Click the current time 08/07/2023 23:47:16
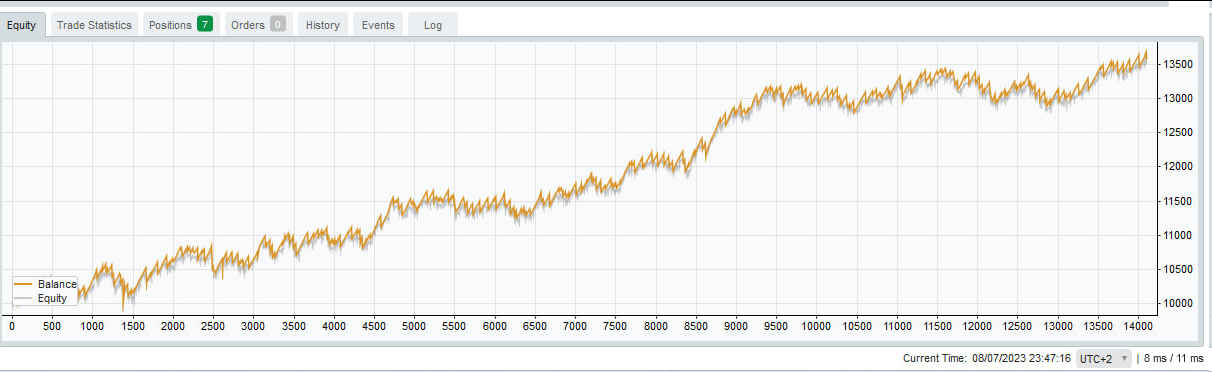1212x372 pixels. point(1021,358)
